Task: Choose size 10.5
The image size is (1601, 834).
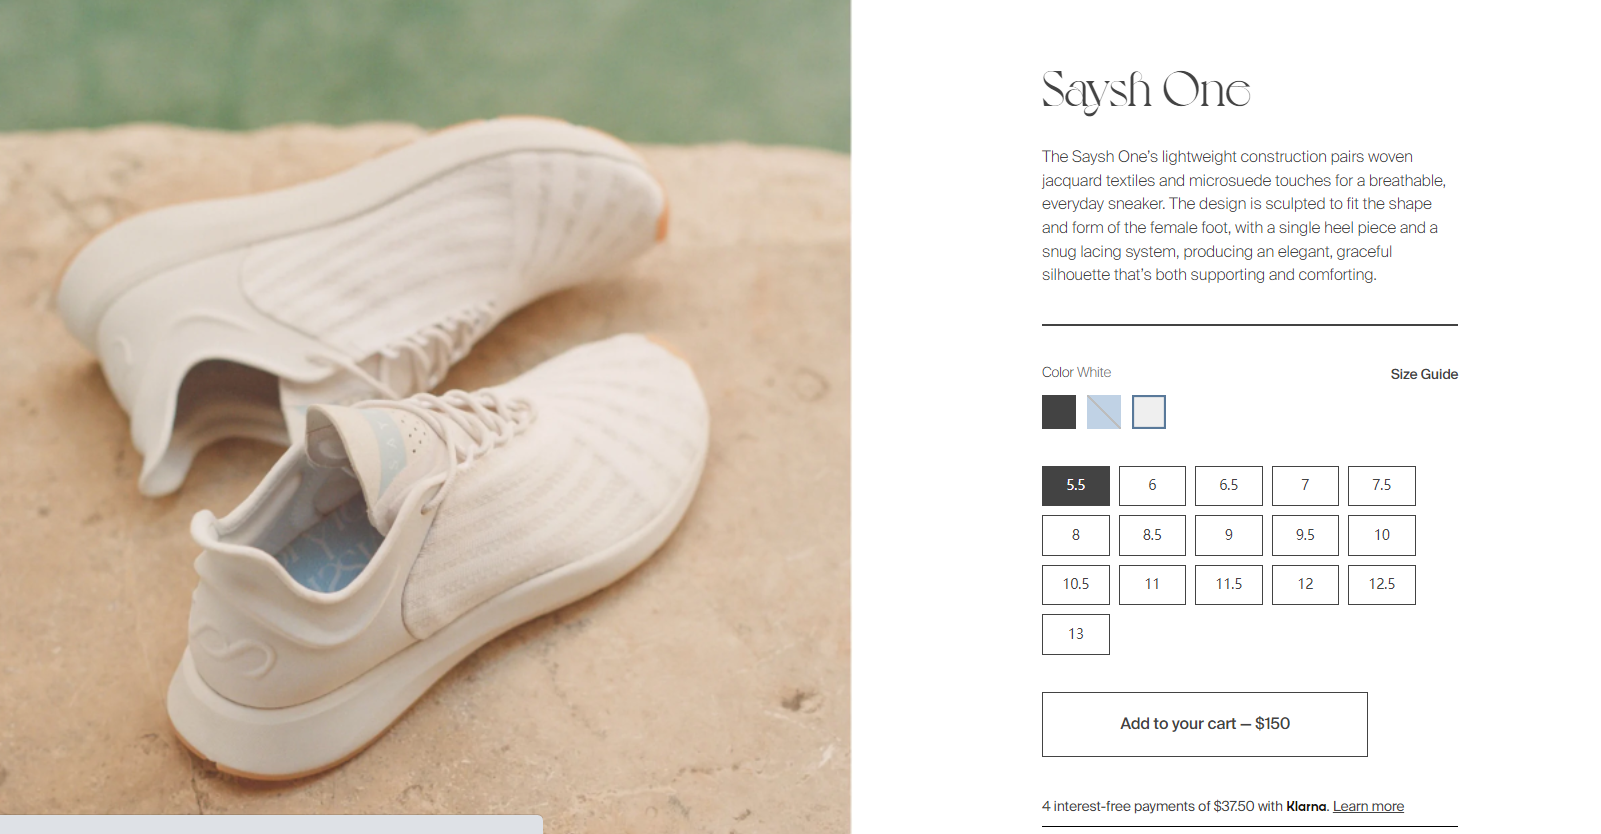Action: 1076,584
